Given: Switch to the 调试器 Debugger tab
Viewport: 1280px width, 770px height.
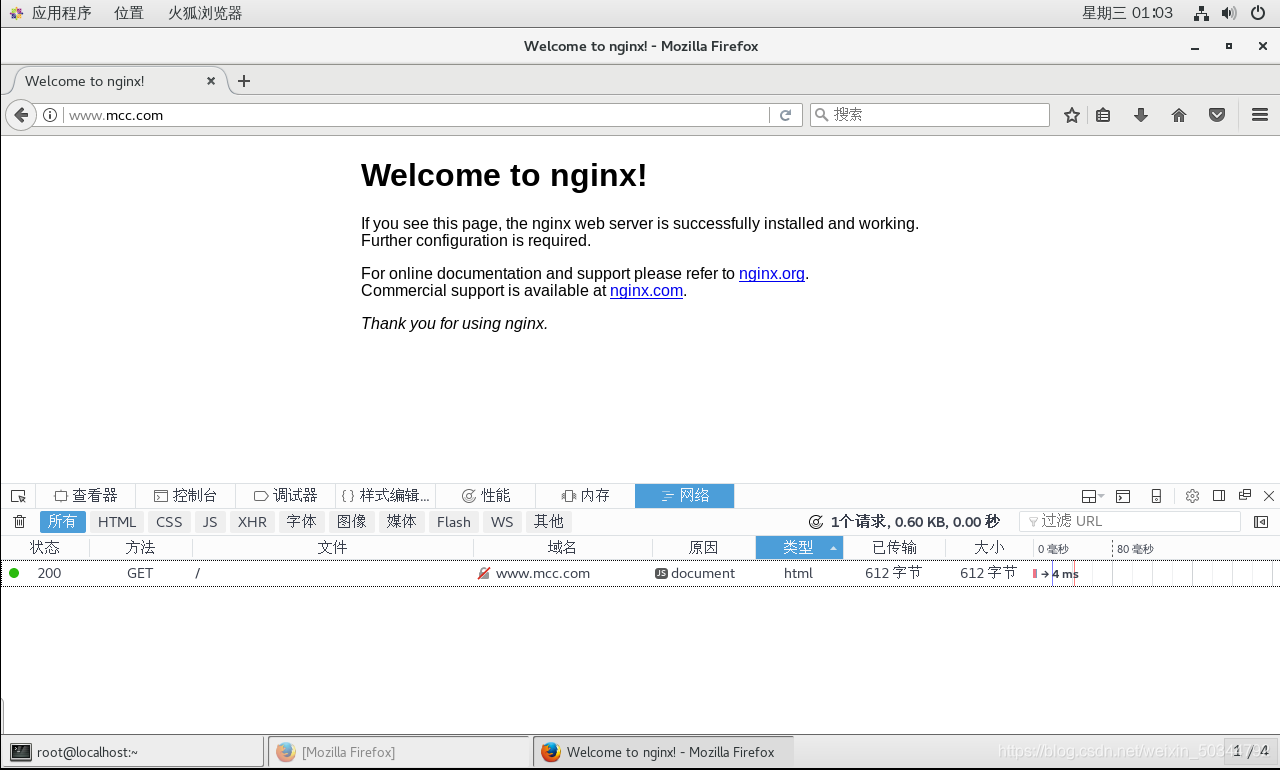Looking at the screenshot, I should [x=285, y=496].
